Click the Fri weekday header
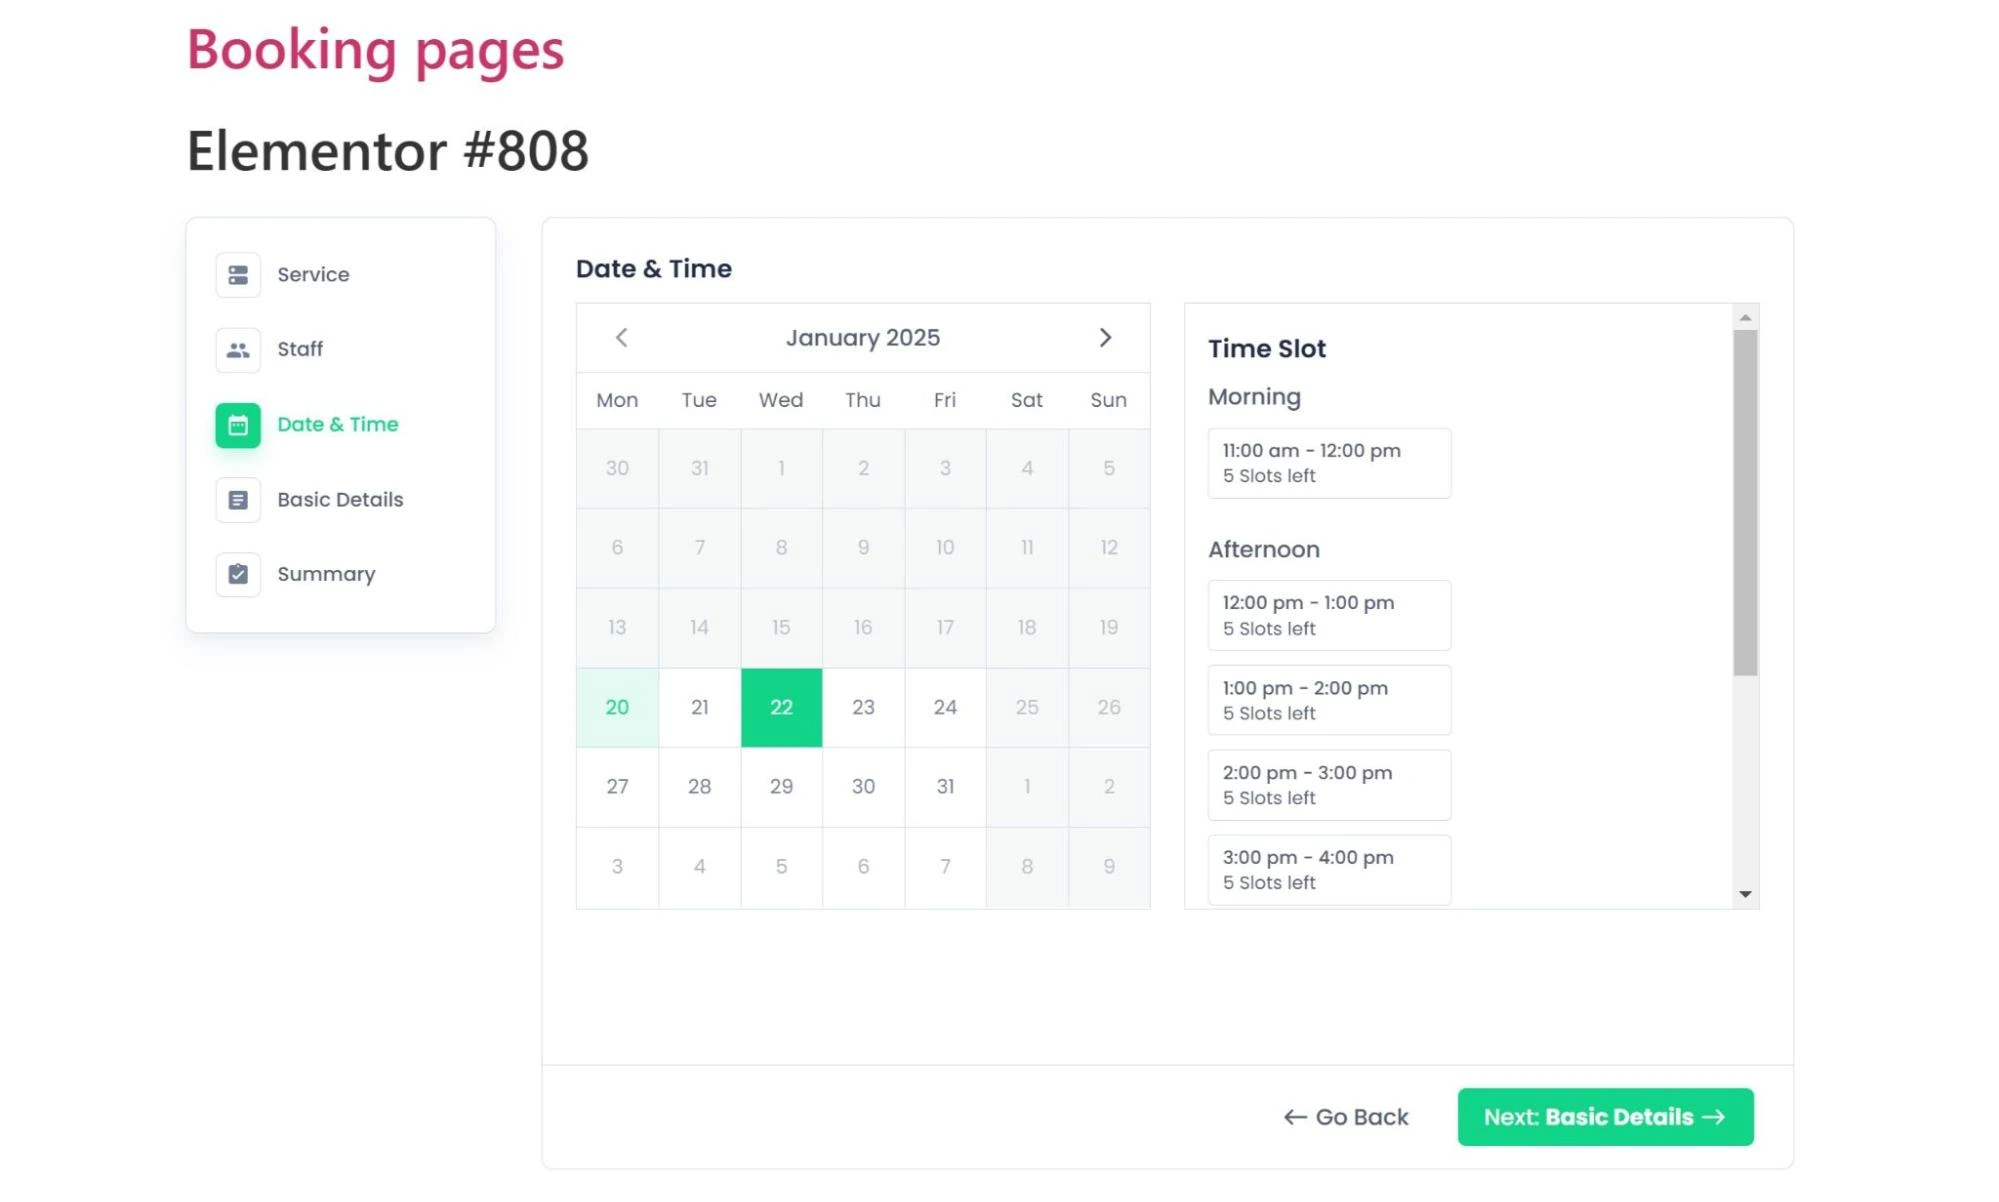 (945, 400)
